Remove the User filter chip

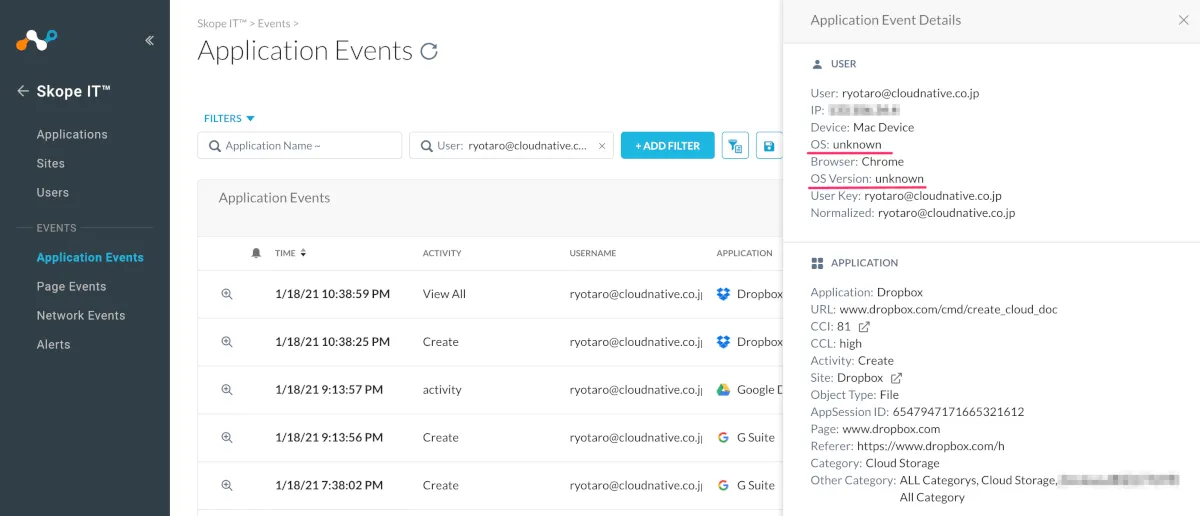(x=602, y=146)
